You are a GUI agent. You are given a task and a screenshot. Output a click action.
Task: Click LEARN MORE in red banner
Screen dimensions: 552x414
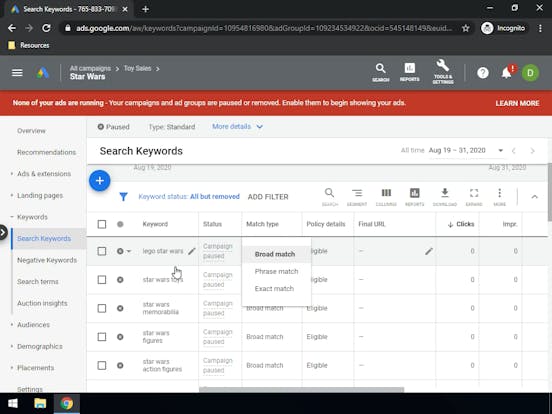coord(517,103)
